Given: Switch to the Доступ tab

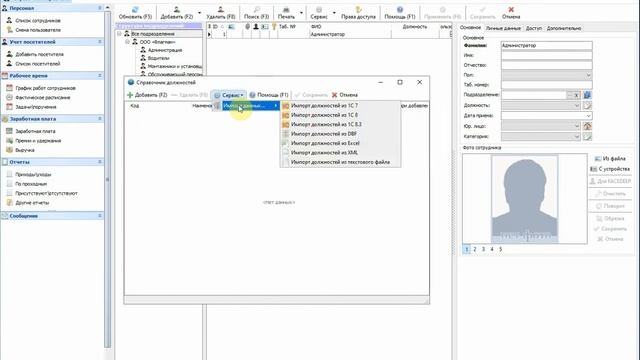Looking at the screenshot, I should click(533, 29).
